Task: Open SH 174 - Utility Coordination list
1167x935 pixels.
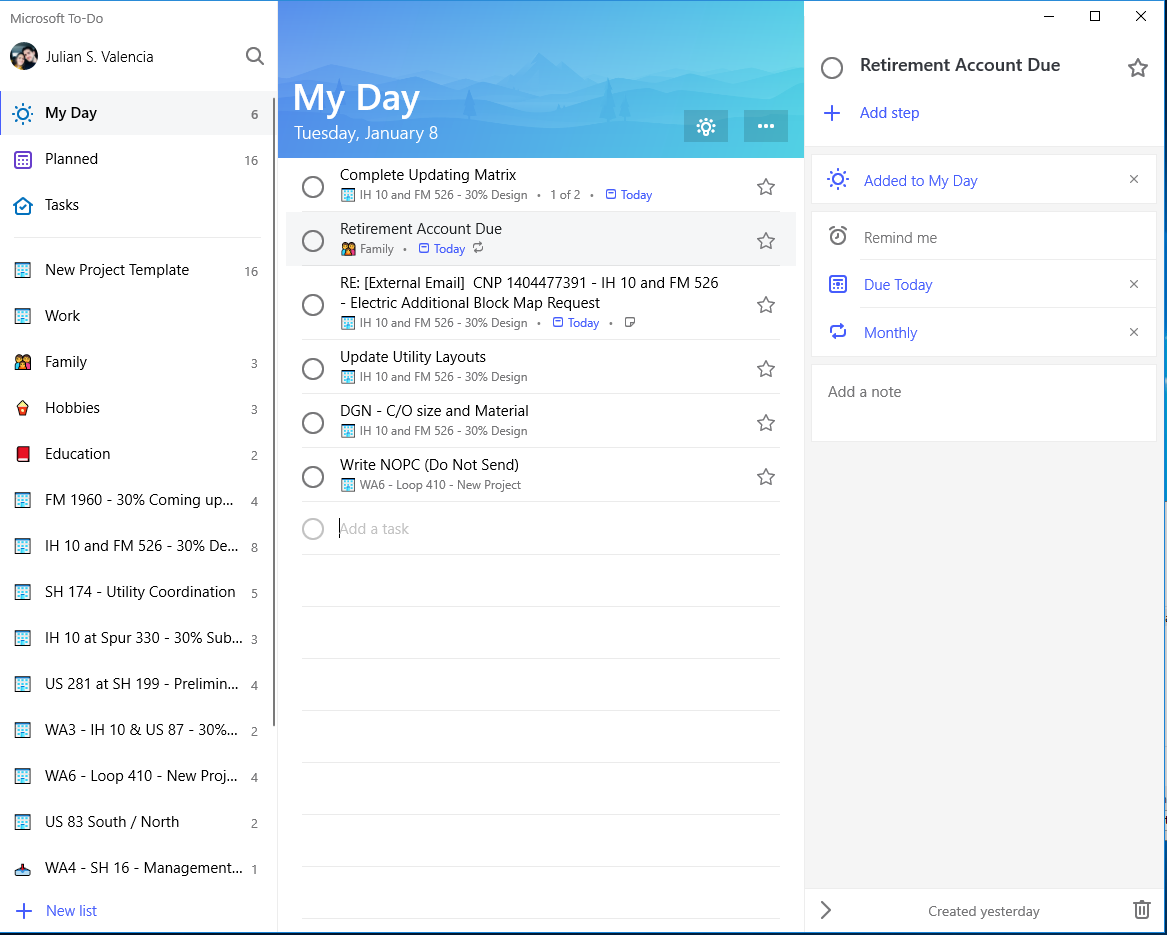Action: [x=138, y=593]
